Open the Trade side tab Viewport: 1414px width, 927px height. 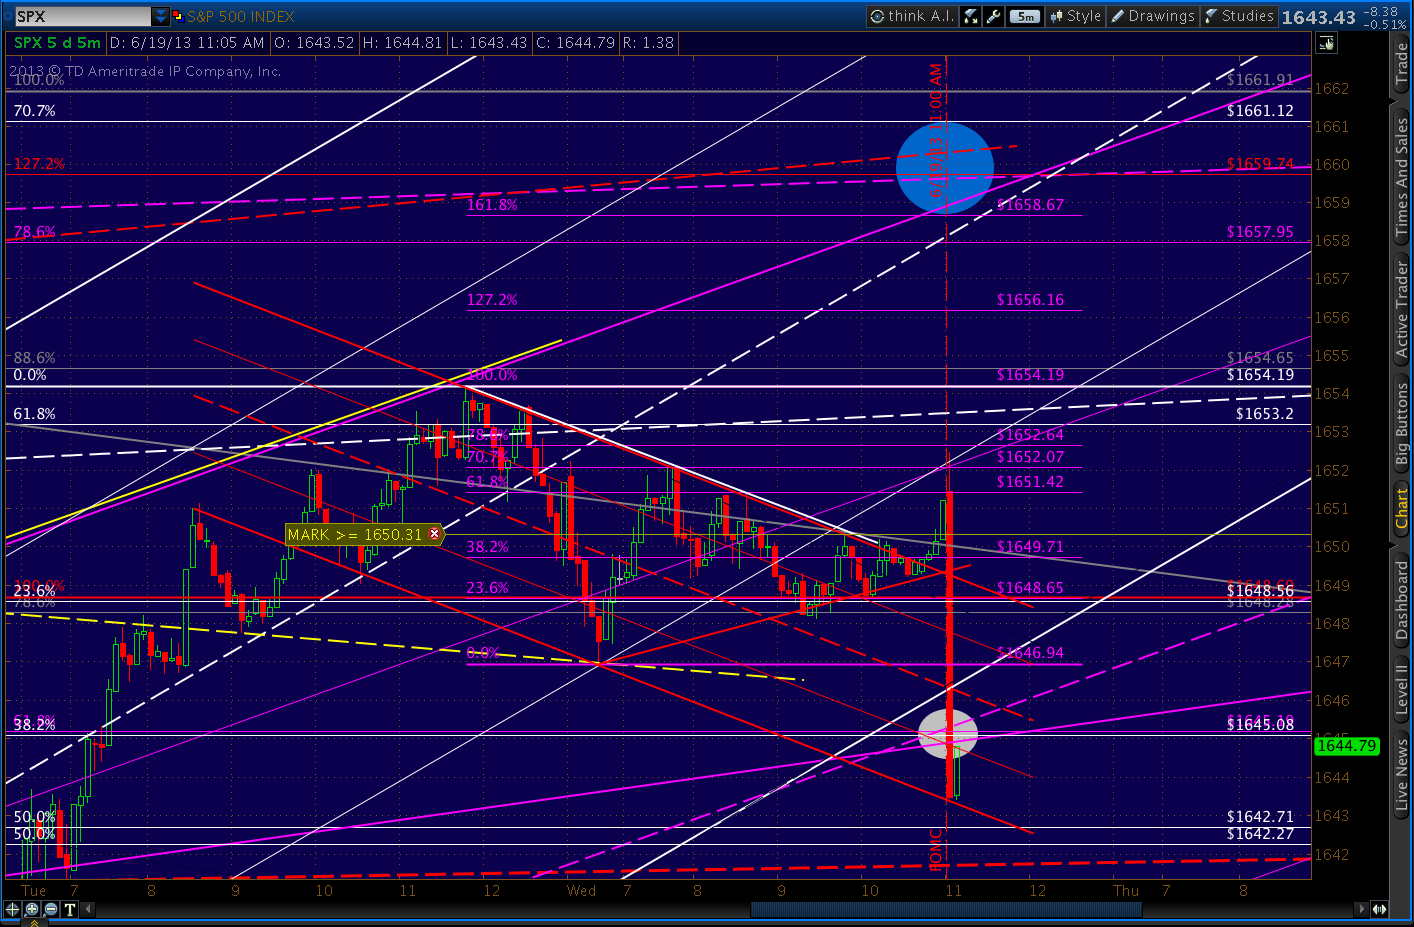coord(1402,64)
